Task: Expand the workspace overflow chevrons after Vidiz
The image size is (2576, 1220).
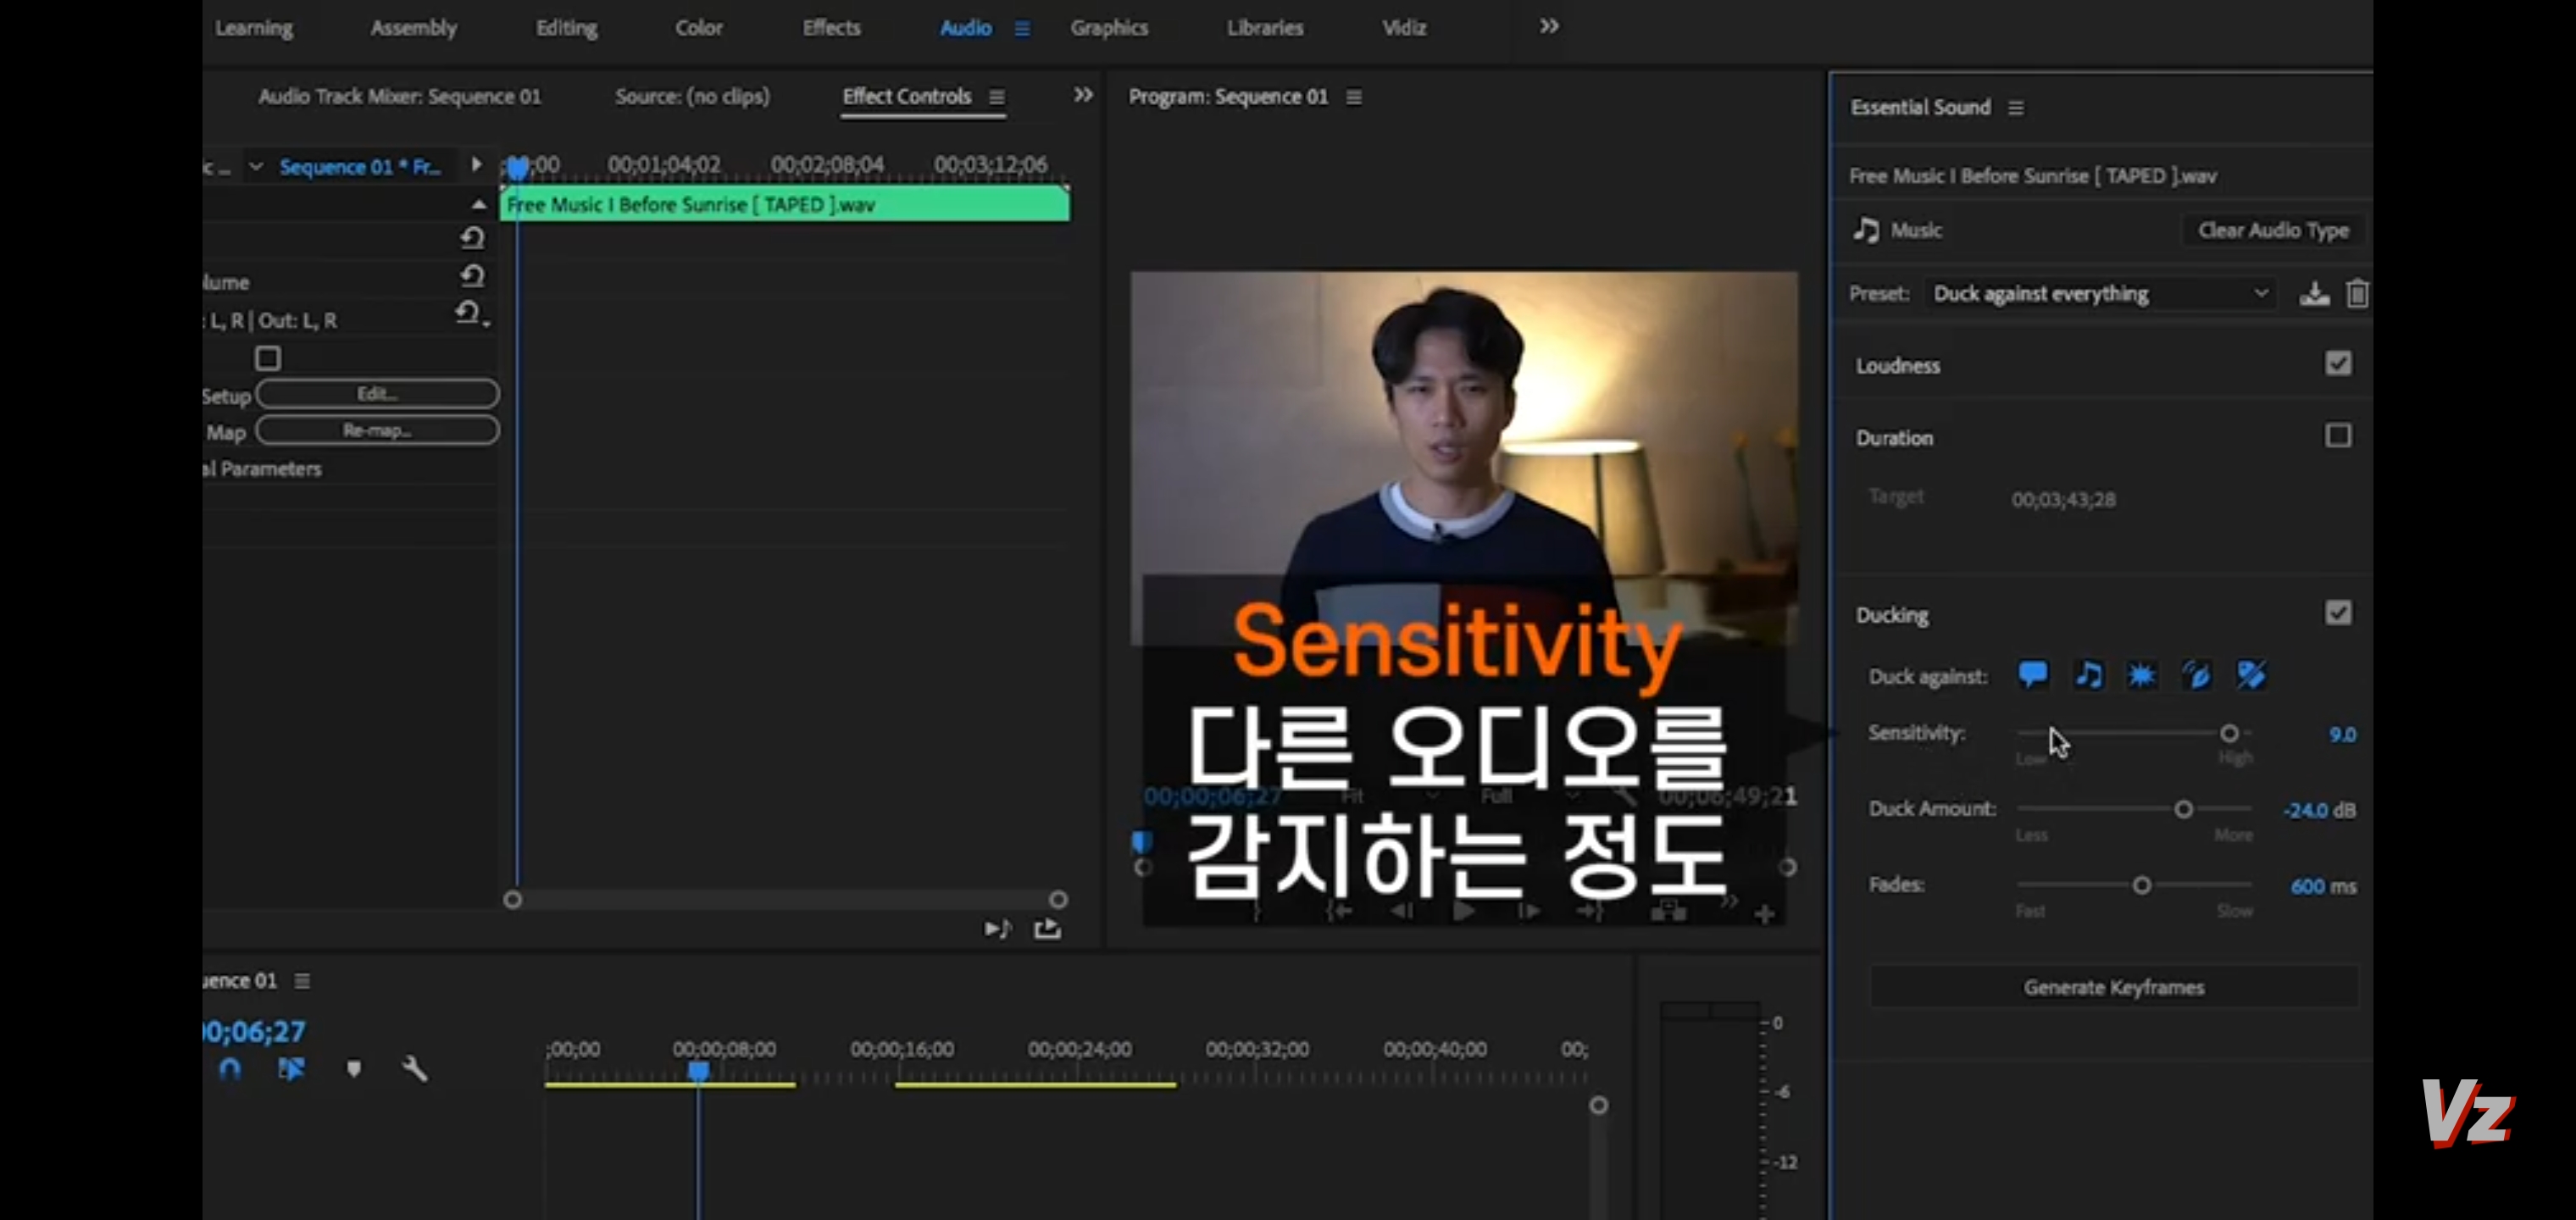Action: 1548,27
